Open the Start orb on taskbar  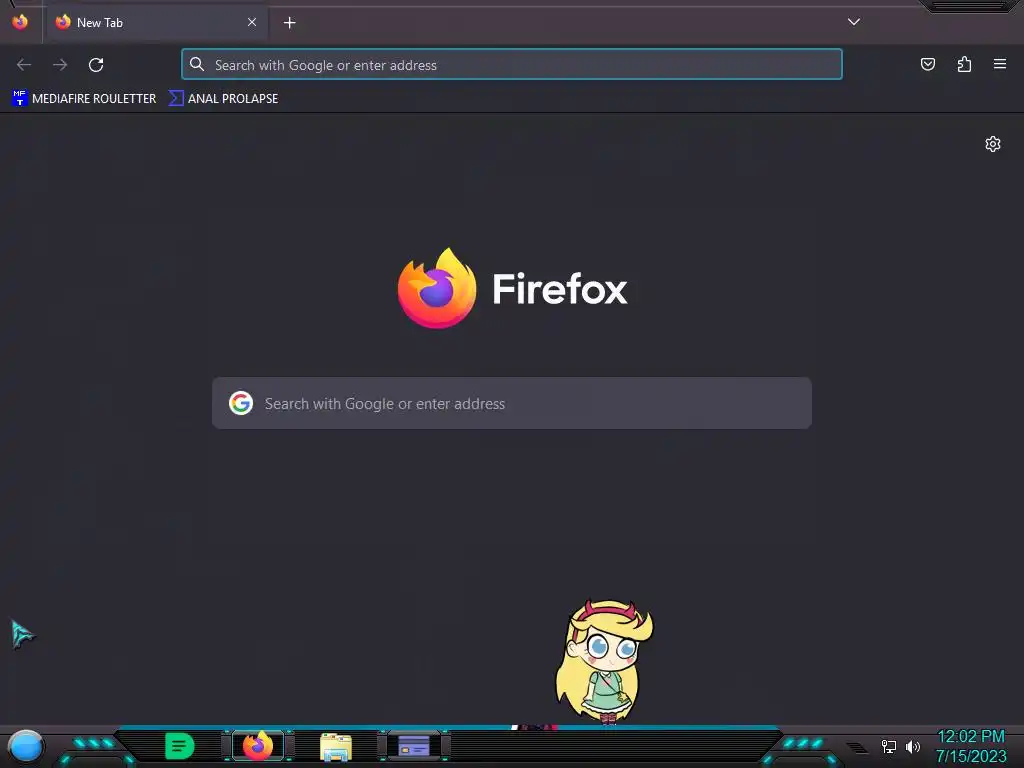click(x=25, y=746)
